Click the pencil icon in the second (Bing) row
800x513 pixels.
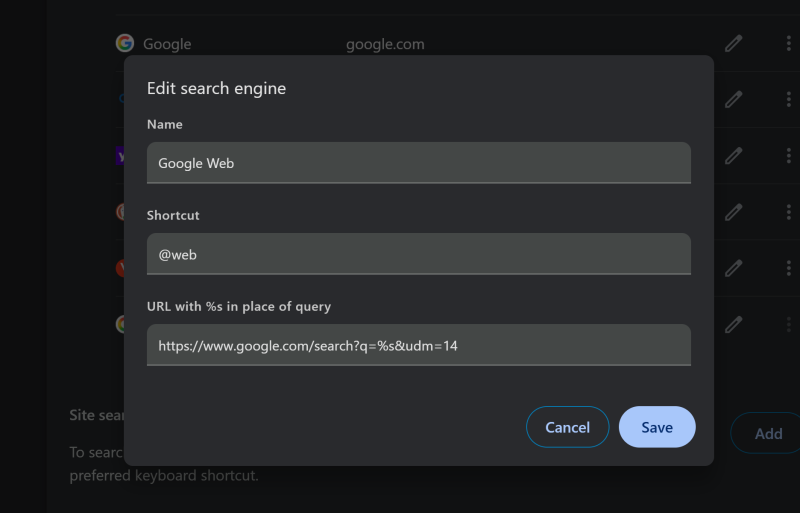pos(733,100)
